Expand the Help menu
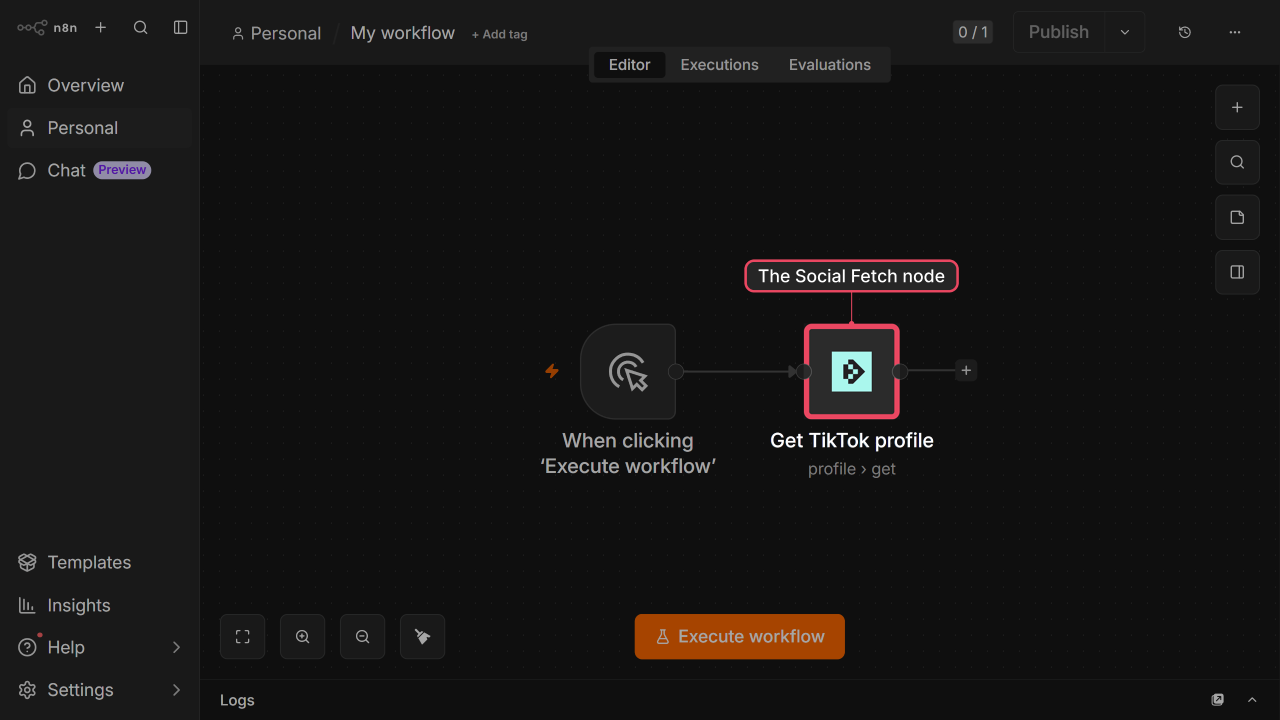 click(100, 647)
